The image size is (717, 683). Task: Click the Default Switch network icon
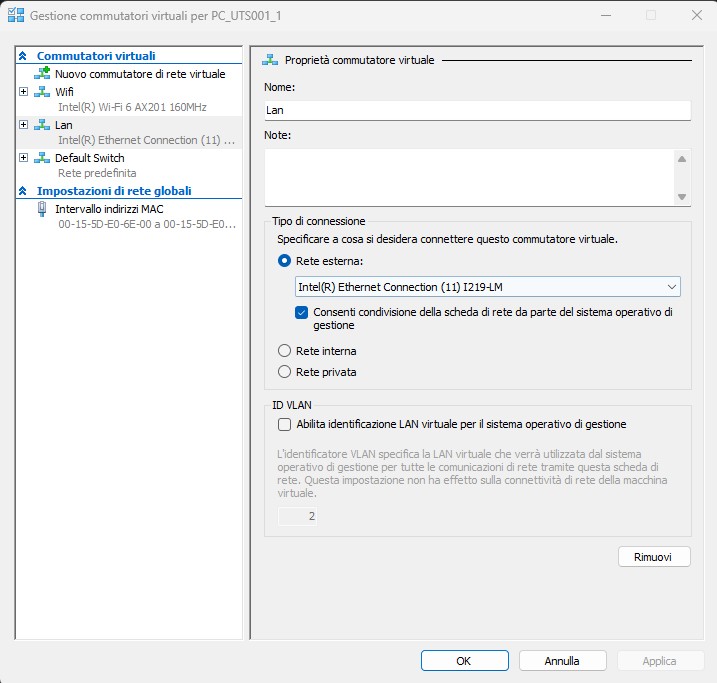(x=42, y=158)
